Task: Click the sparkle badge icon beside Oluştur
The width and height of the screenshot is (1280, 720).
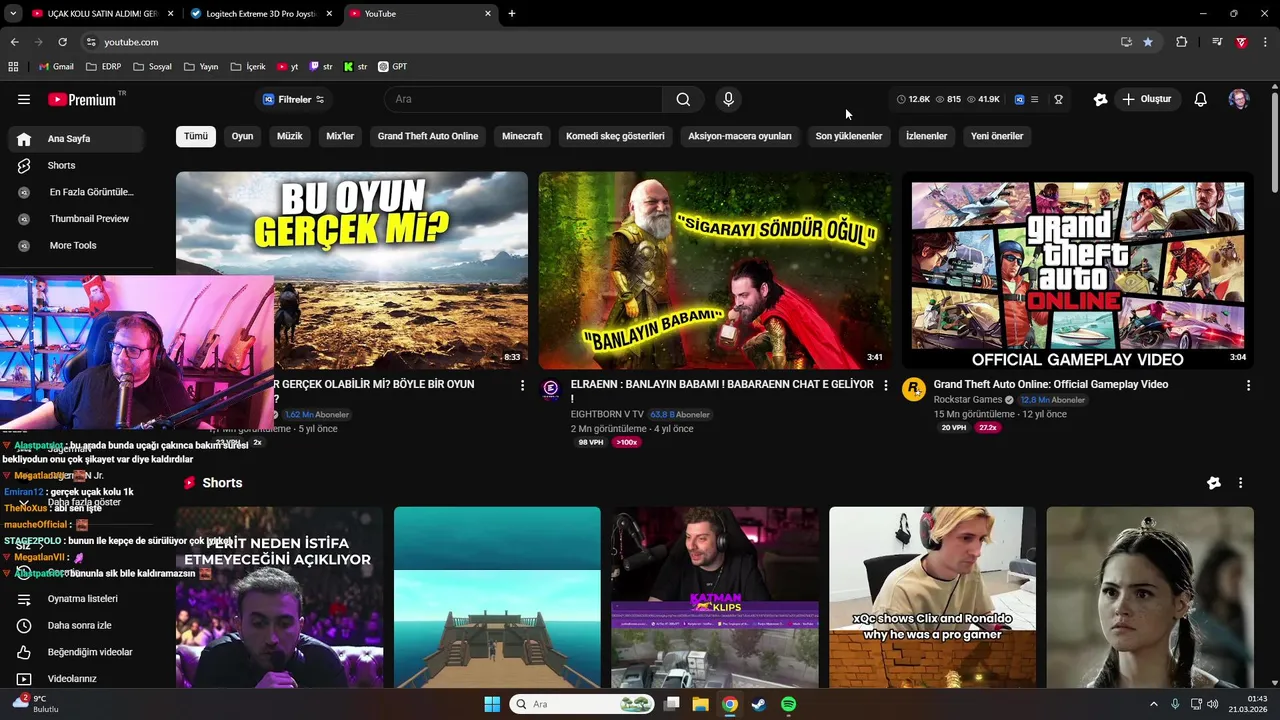Action: (1100, 99)
